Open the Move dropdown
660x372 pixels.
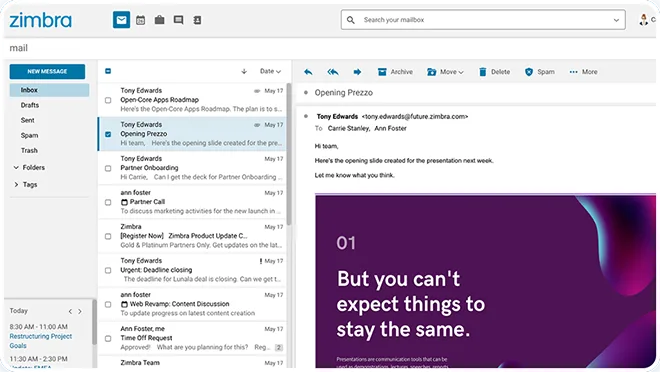click(x=445, y=72)
